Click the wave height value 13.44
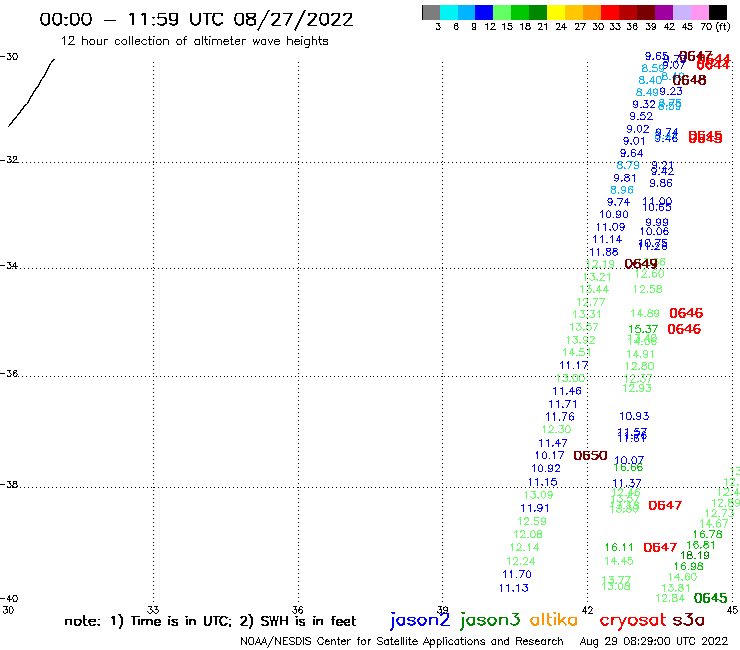 (594, 289)
